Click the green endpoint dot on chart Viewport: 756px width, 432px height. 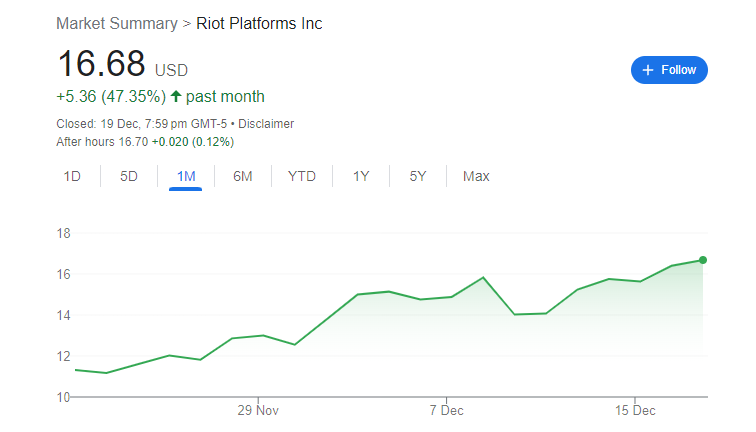[704, 260]
